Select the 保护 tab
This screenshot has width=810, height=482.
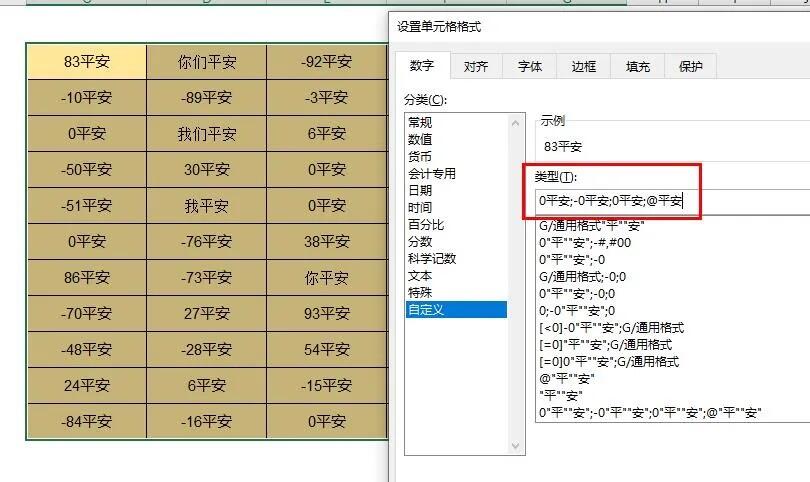pos(691,66)
